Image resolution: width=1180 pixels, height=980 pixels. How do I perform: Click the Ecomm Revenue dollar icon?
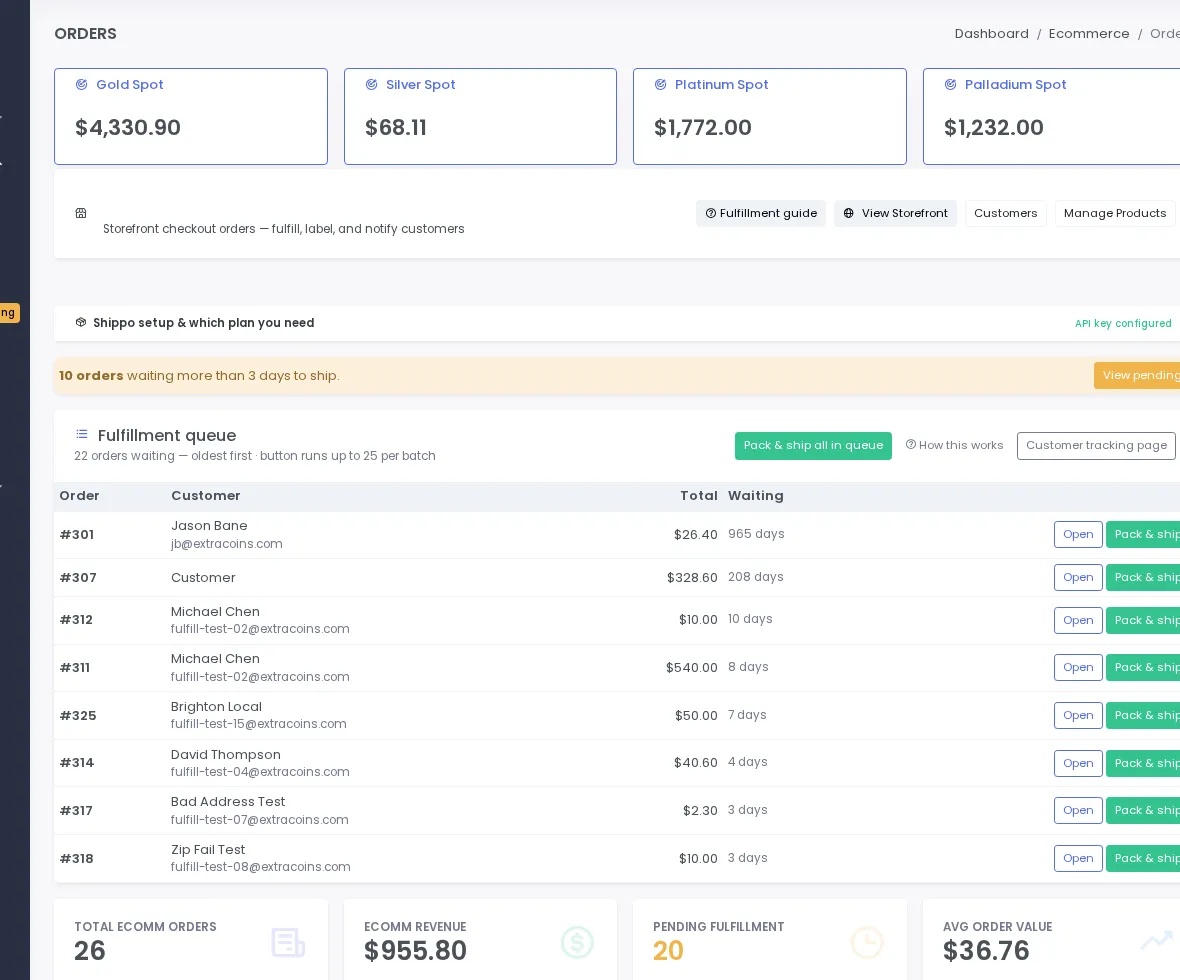tap(577, 942)
